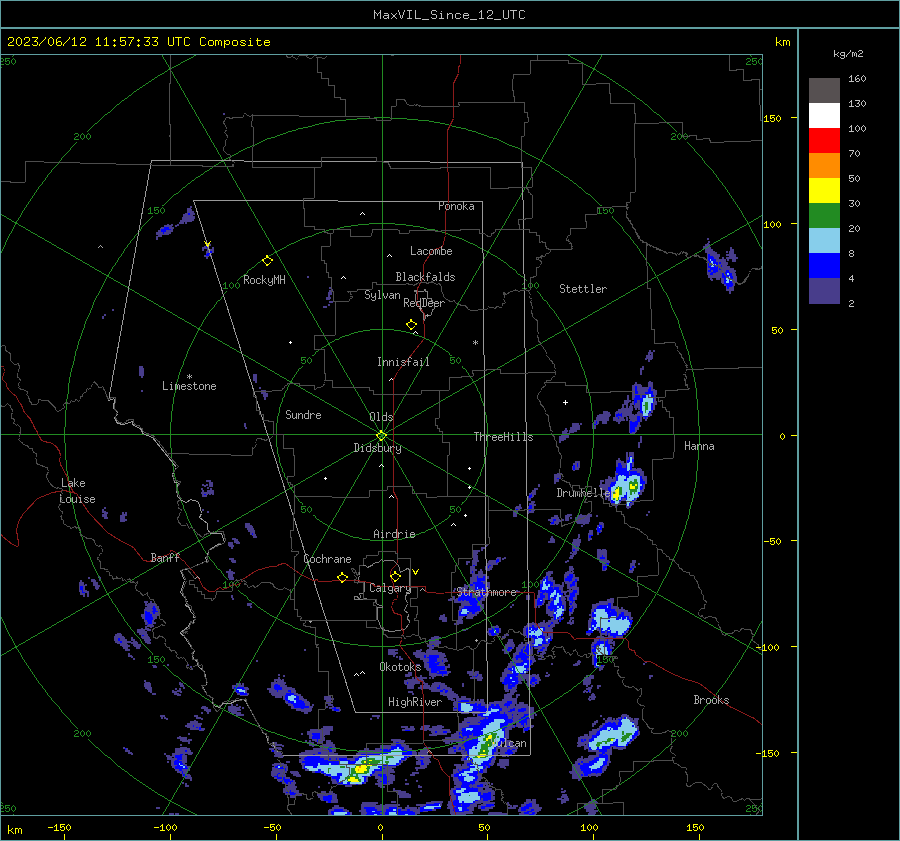The image size is (900, 841).
Task: Click the Calgary city label
Action: pos(390,588)
